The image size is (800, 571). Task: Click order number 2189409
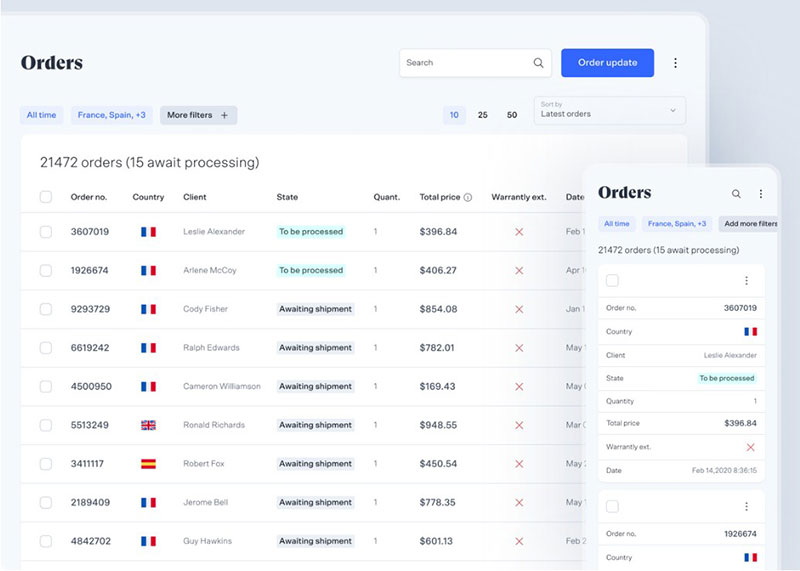[90, 503]
